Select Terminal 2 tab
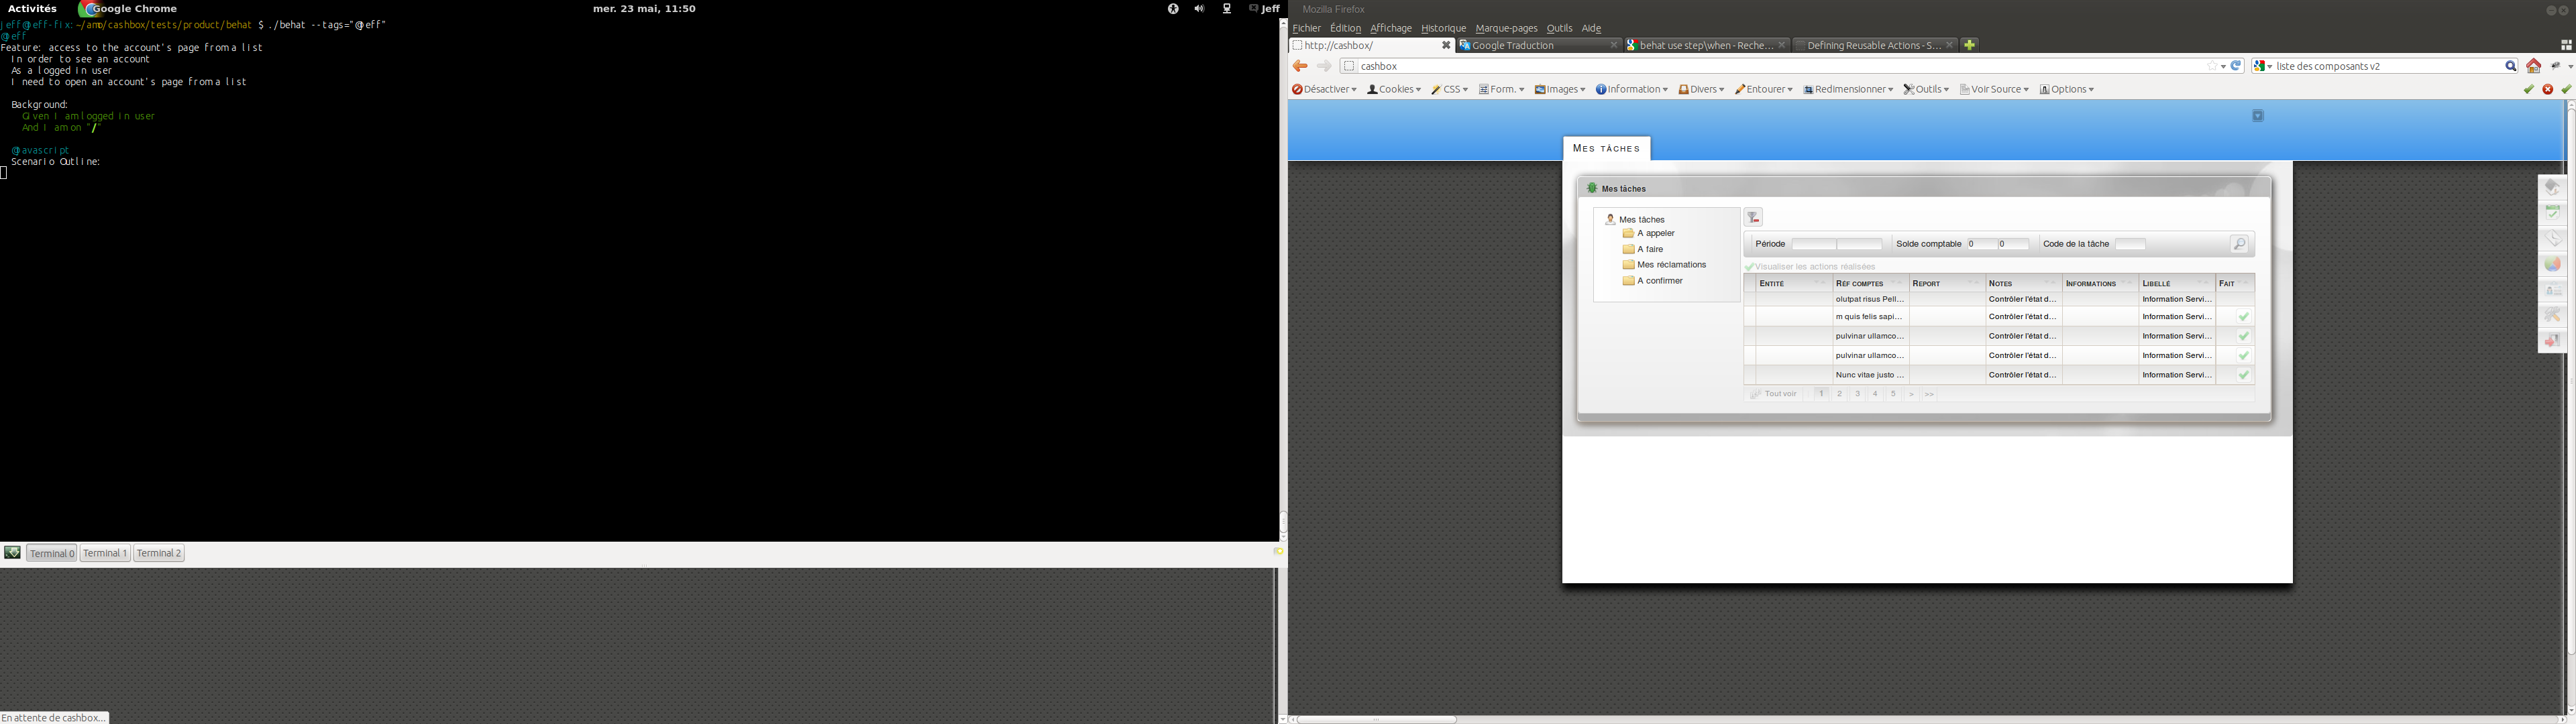Image resolution: width=2576 pixels, height=724 pixels. click(x=159, y=554)
